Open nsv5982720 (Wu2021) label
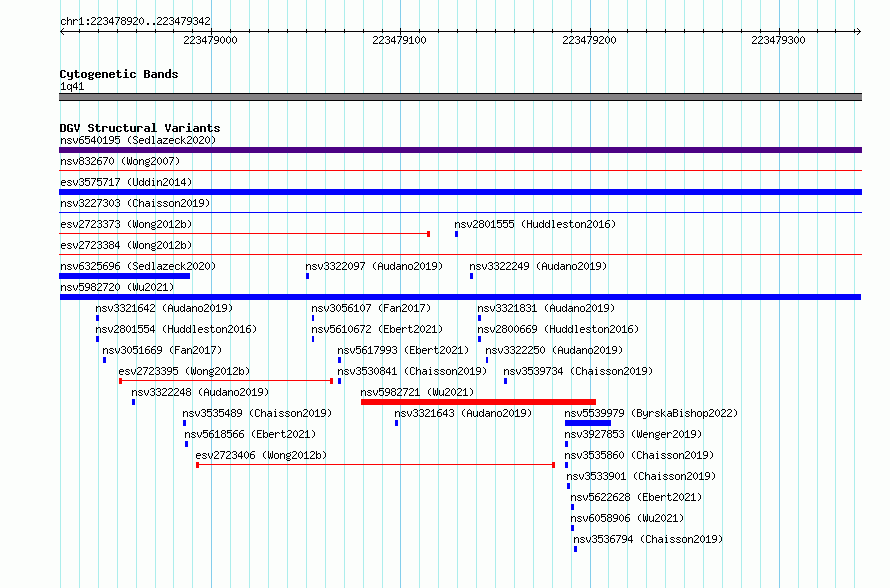 click(117, 287)
